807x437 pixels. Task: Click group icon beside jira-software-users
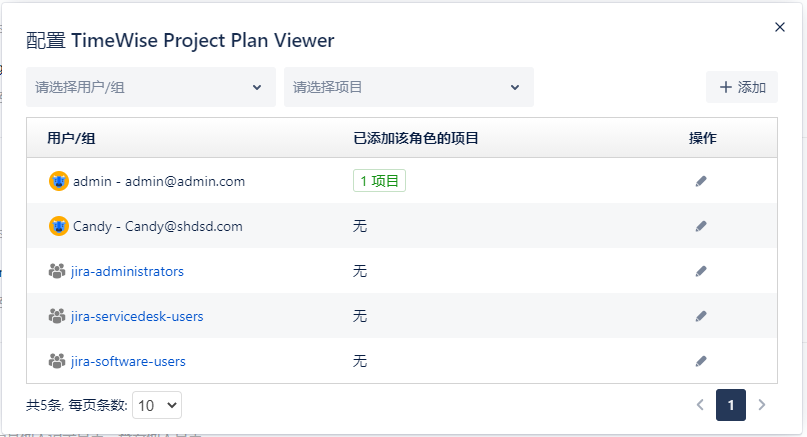coord(57,361)
